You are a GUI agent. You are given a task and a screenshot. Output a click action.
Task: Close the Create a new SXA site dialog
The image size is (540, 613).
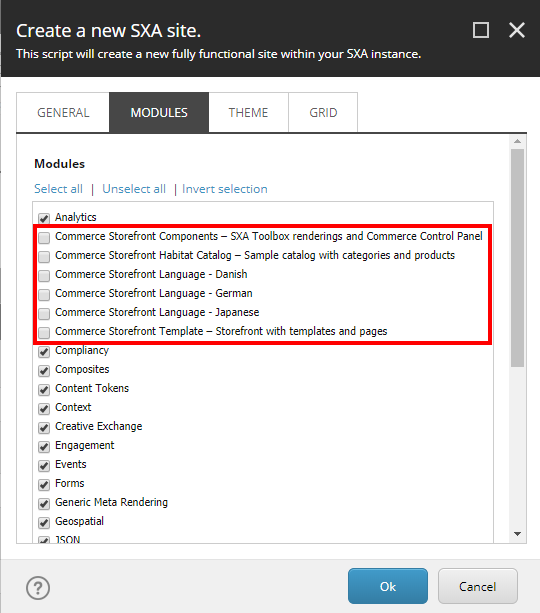pos(517,30)
